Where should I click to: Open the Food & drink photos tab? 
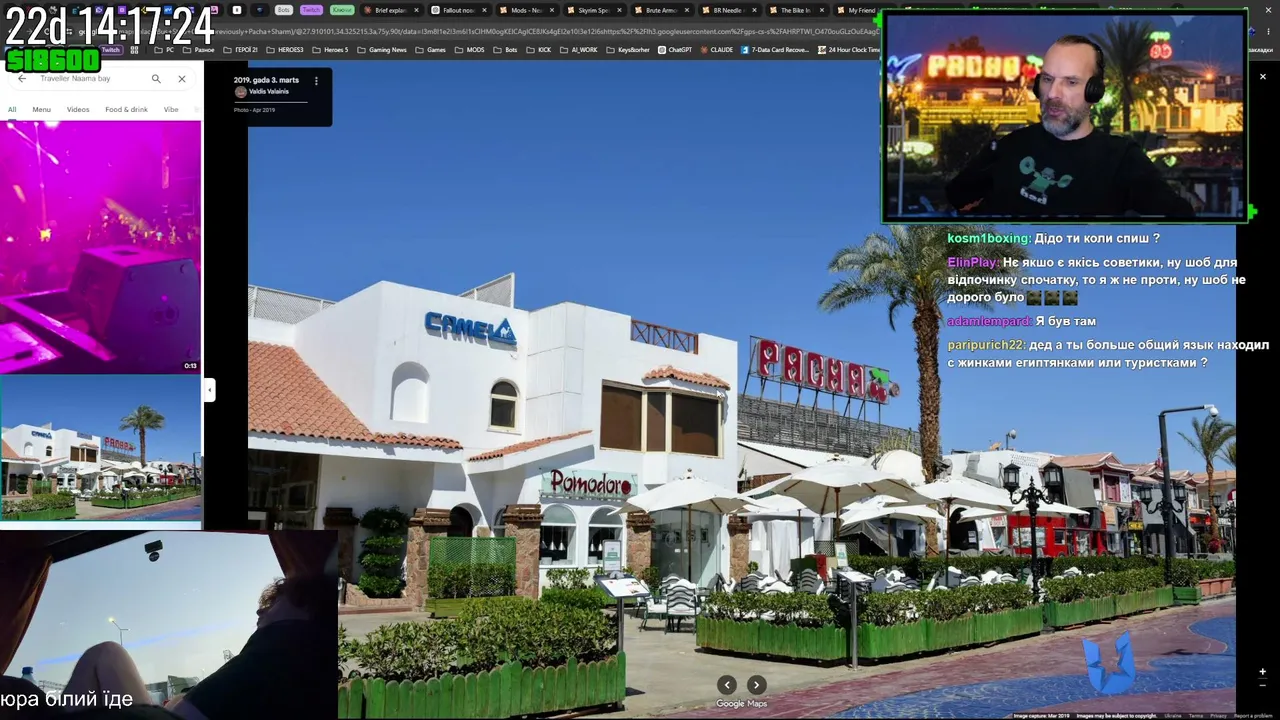[126, 109]
